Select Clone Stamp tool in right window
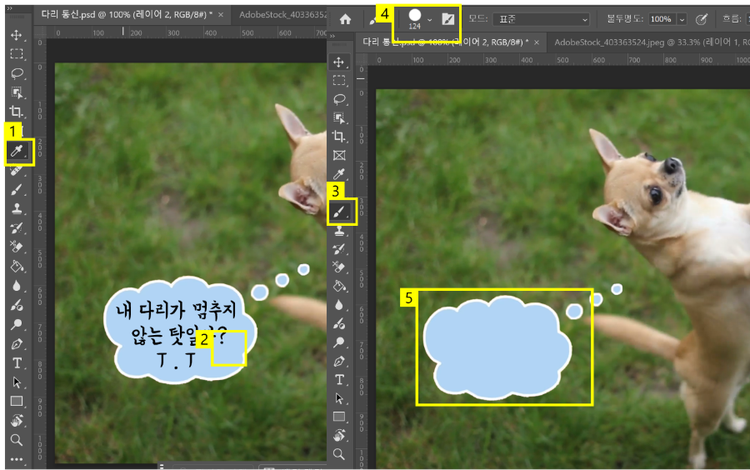 click(339, 231)
